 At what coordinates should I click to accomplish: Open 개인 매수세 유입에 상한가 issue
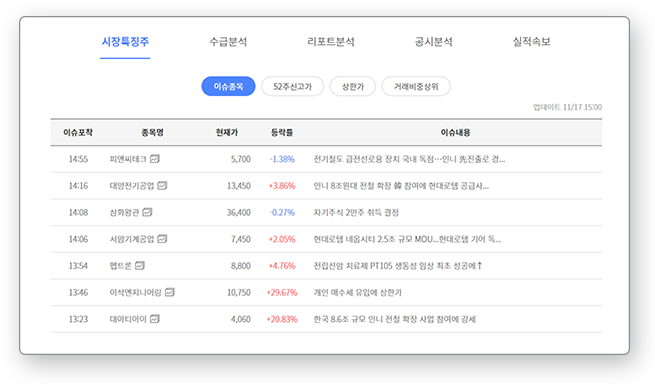click(x=358, y=293)
